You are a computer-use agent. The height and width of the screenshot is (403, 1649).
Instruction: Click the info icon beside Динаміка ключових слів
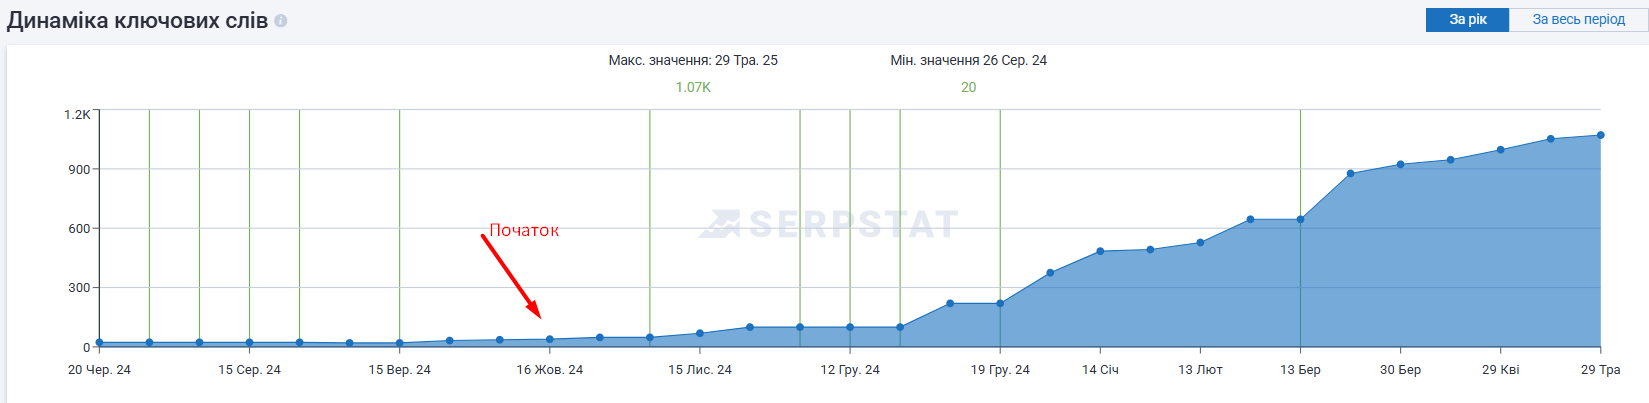point(281,21)
